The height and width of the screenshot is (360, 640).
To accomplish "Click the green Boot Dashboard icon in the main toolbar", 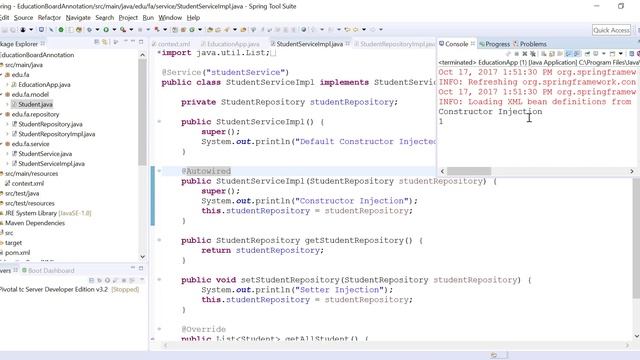I will [61, 30].
